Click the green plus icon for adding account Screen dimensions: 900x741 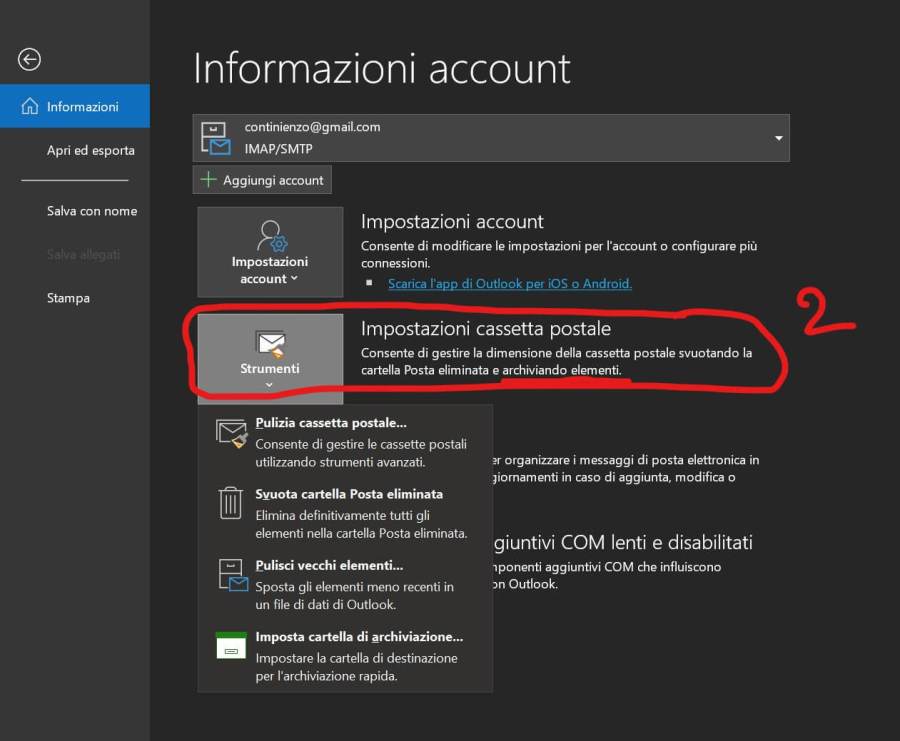208,180
